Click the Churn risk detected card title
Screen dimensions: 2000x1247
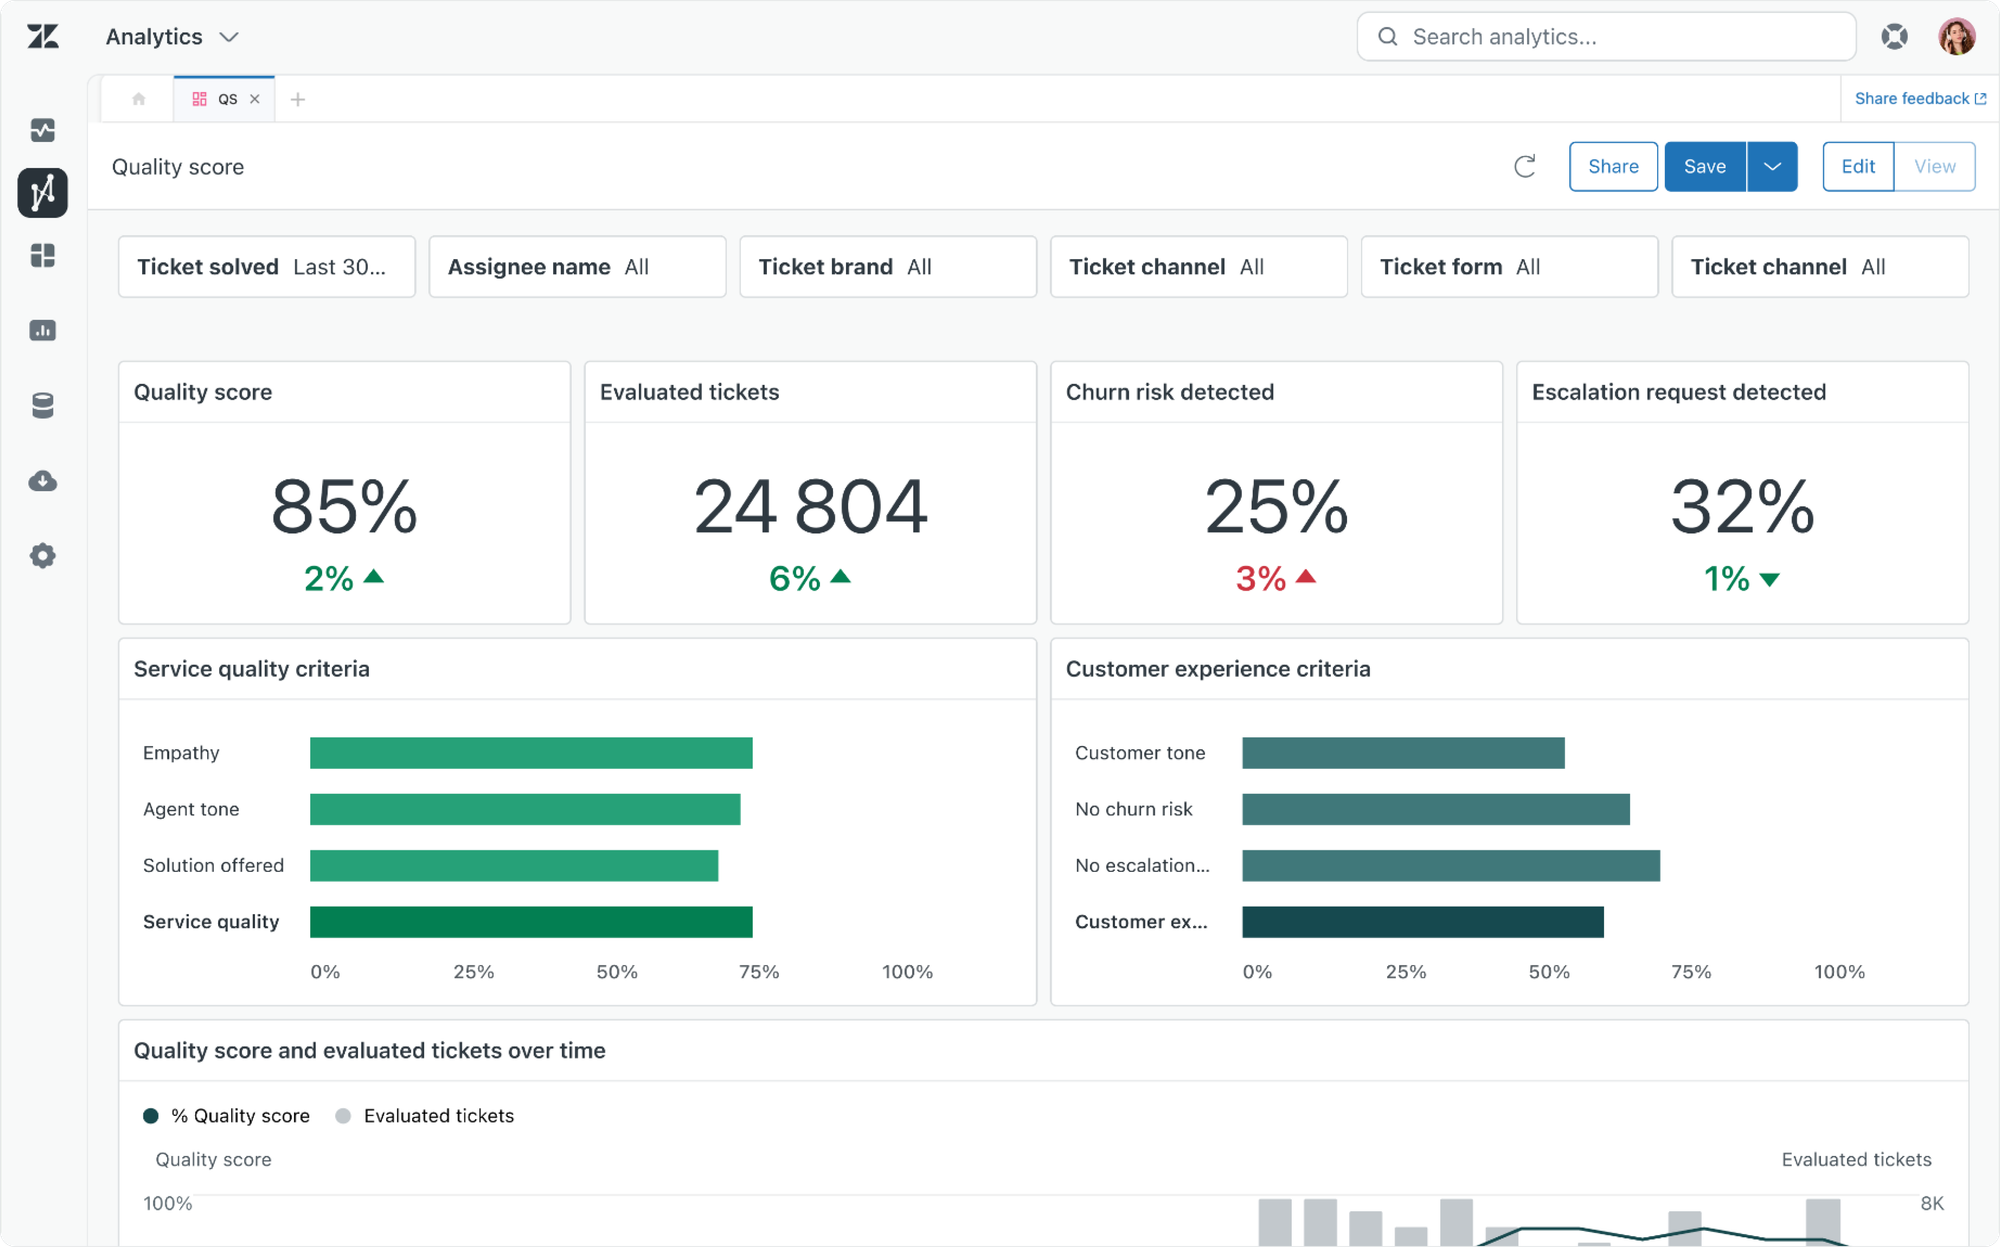click(1170, 392)
